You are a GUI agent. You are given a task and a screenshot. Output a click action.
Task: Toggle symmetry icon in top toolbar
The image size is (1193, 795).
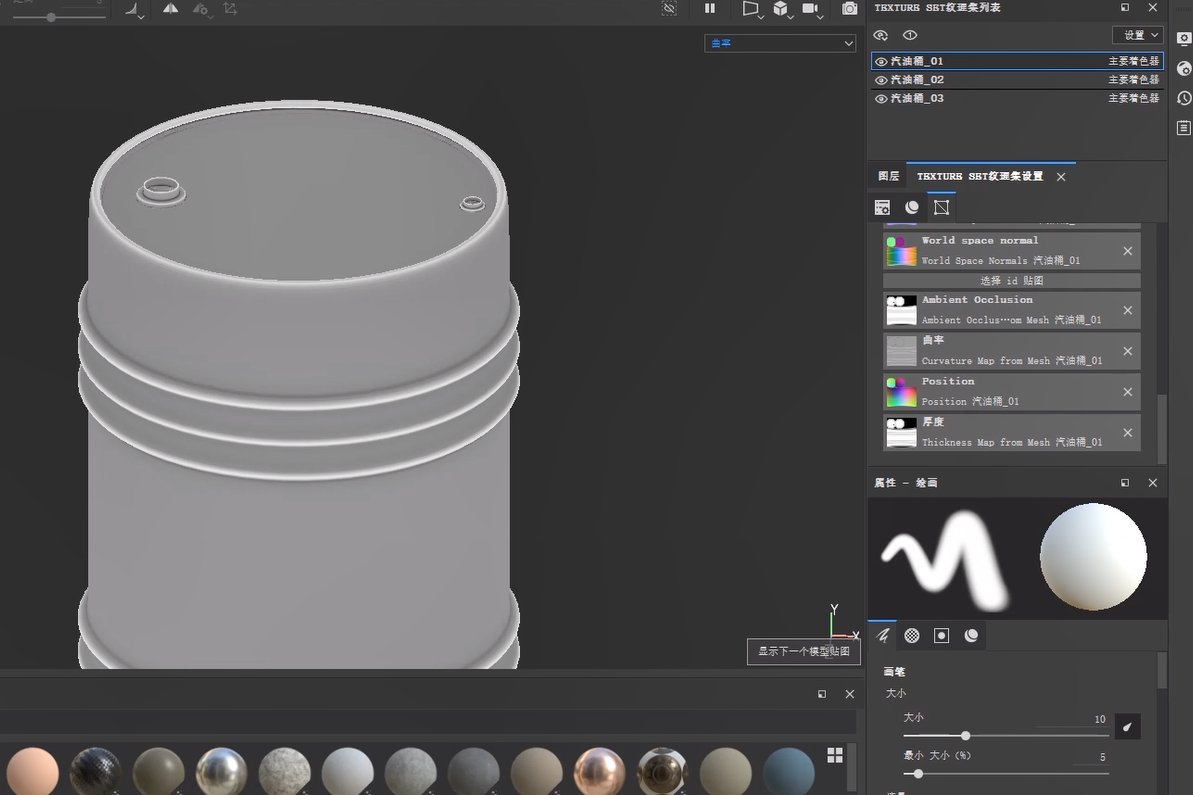tap(171, 8)
